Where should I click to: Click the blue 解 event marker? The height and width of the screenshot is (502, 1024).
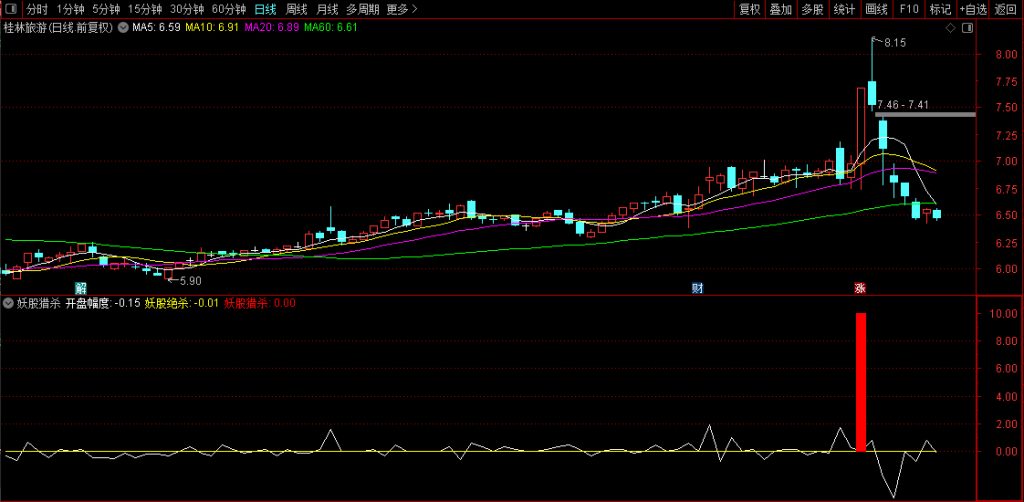pos(80,288)
